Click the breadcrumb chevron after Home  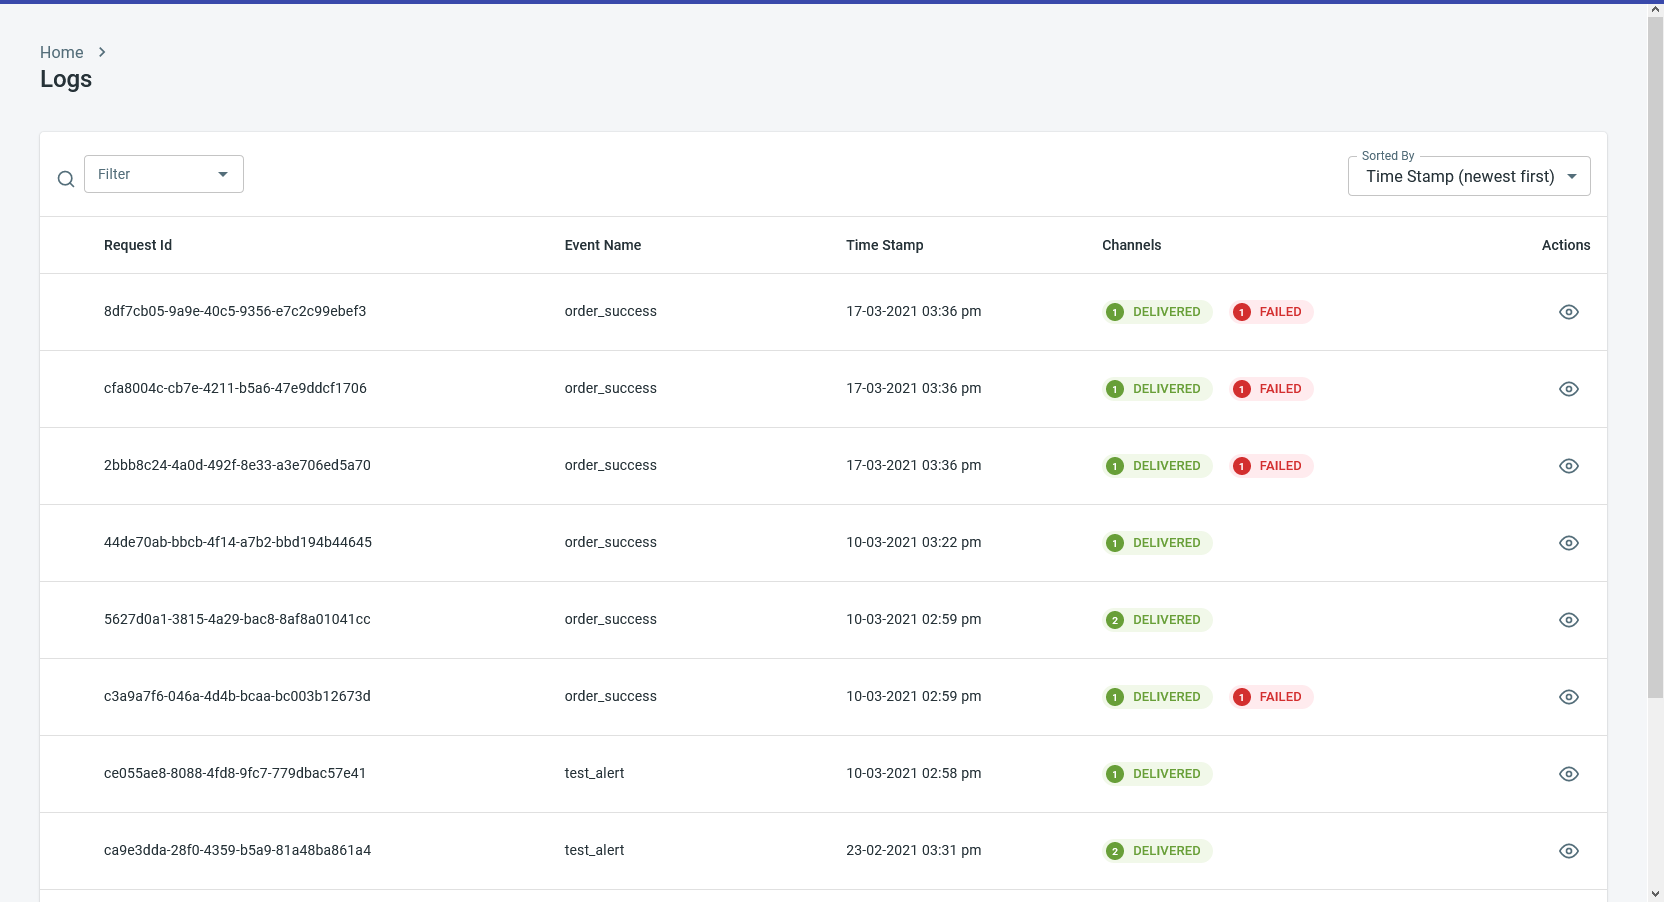(x=102, y=52)
